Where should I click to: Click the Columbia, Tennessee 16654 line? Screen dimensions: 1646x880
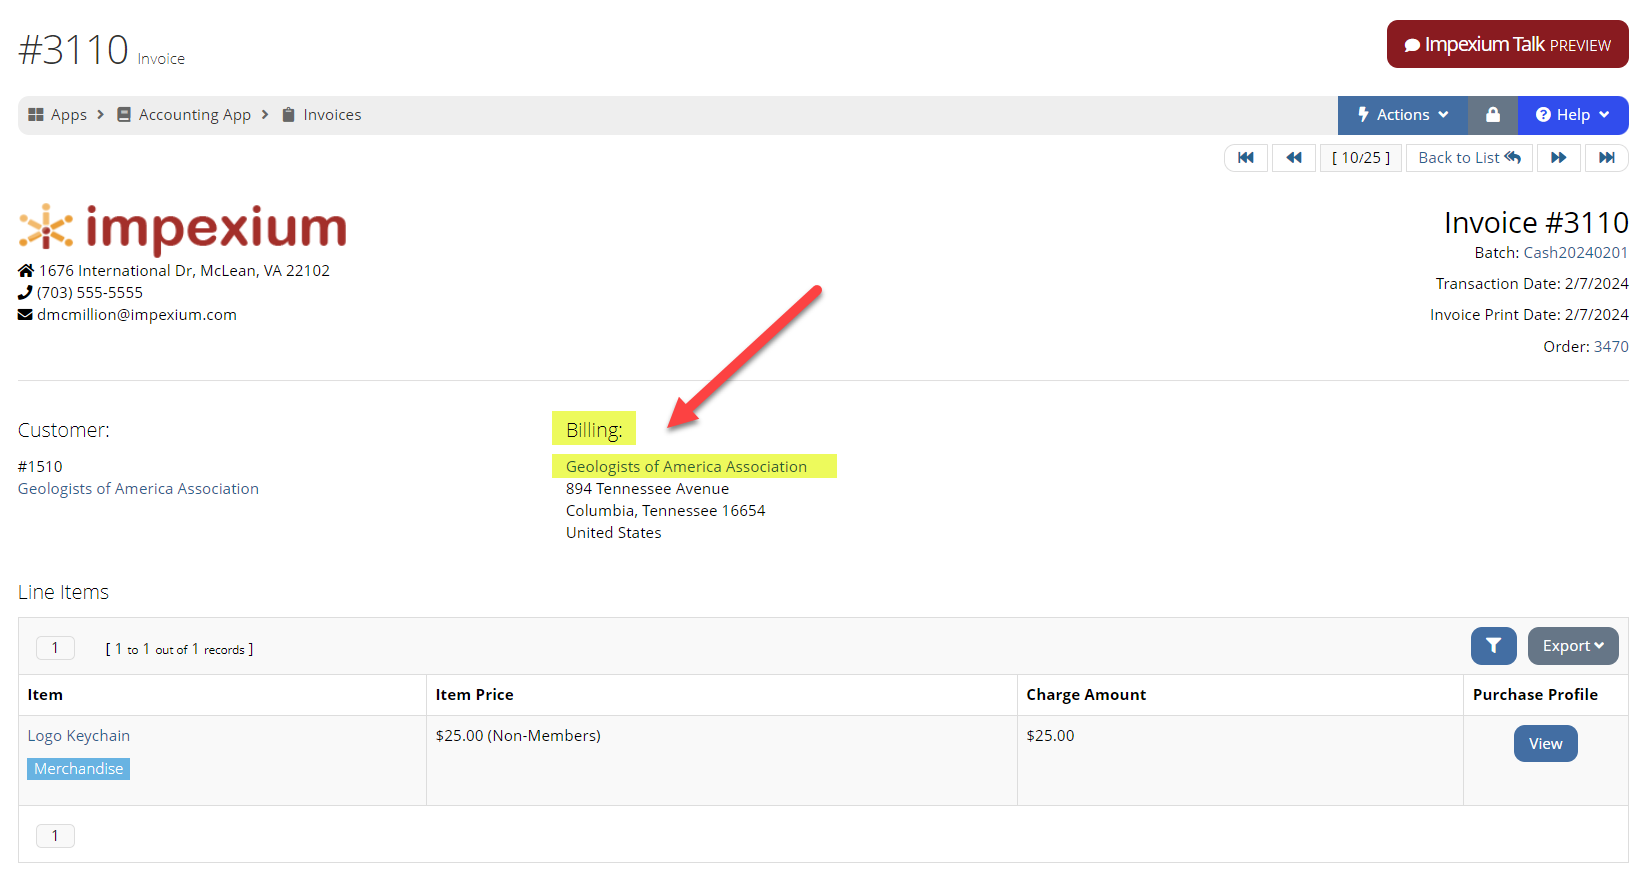[x=665, y=511]
